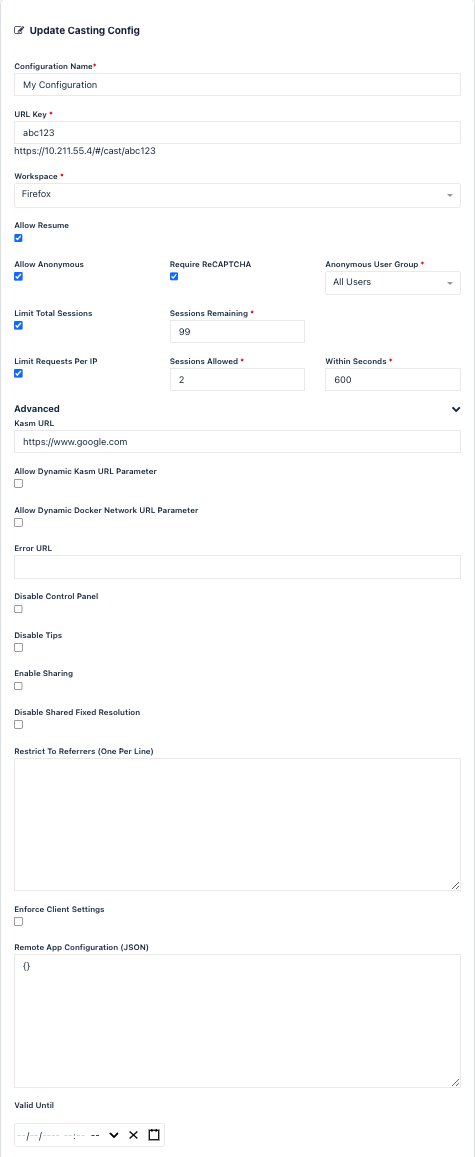The width and height of the screenshot is (475, 1157).
Task: Clear the Valid Until date with X icon
Action: tap(134, 1135)
